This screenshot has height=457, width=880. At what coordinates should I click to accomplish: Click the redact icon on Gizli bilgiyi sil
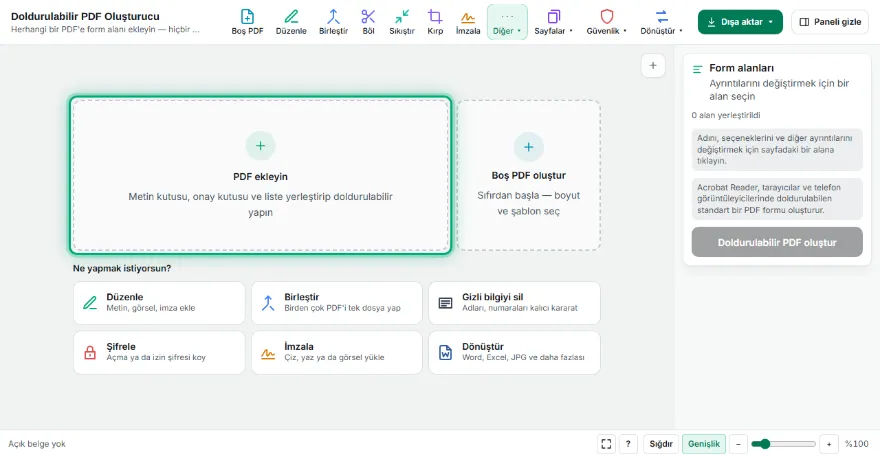pyautogui.click(x=445, y=303)
